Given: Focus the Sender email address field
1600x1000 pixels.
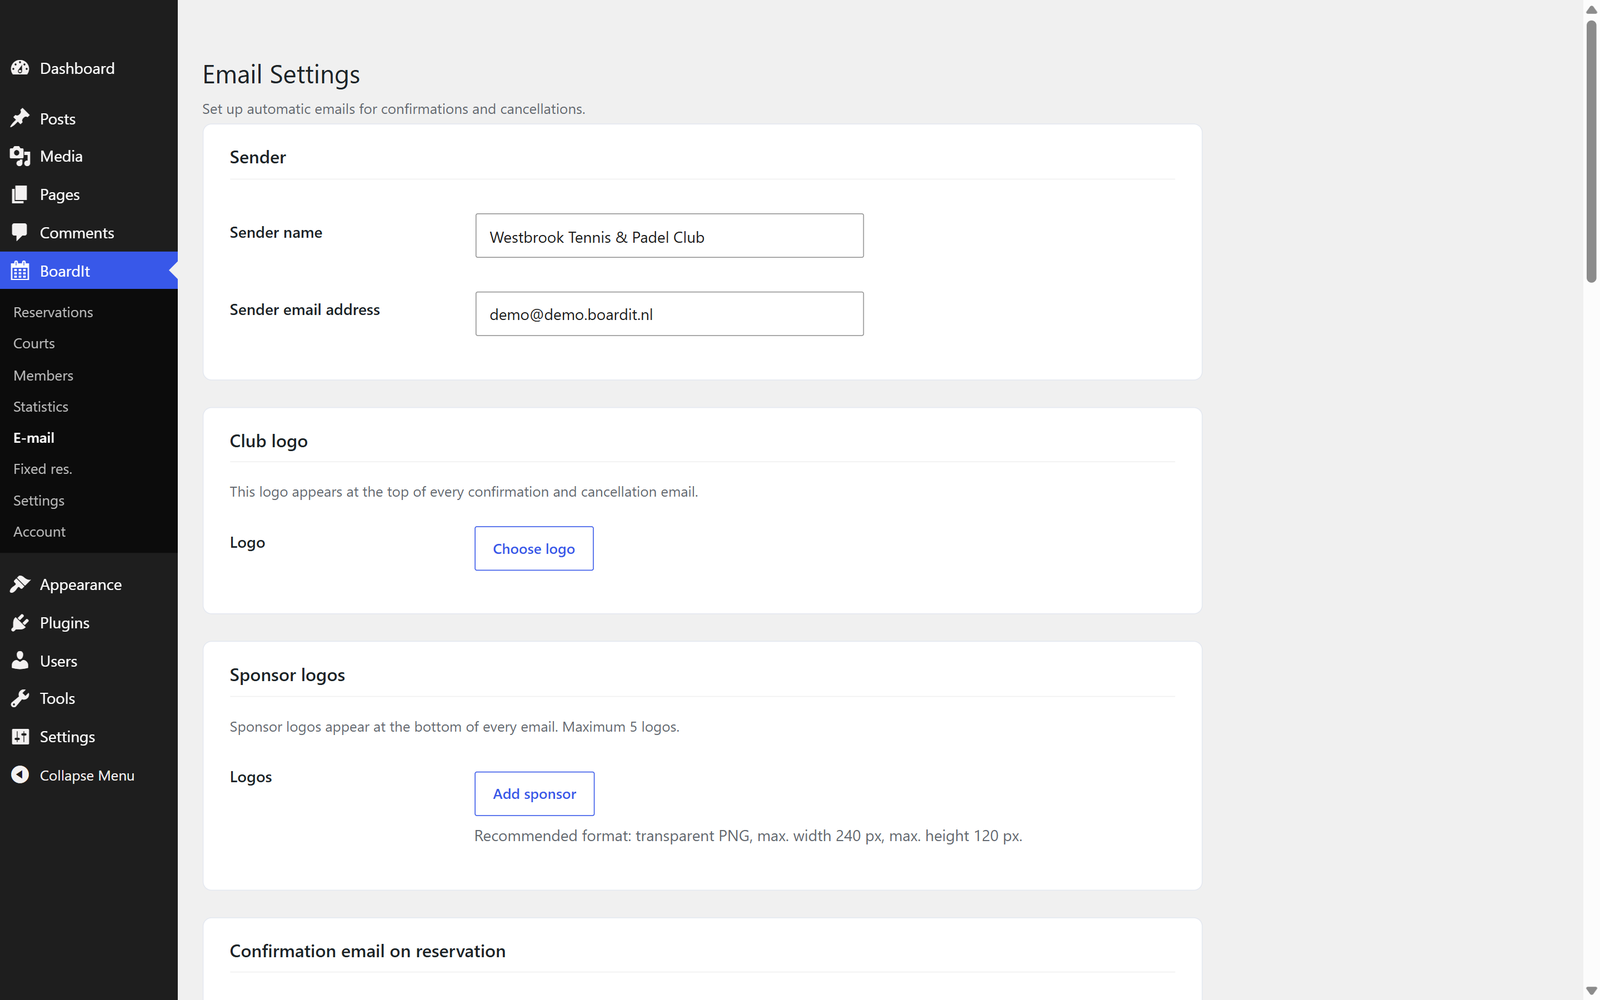Looking at the screenshot, I should pyautogui.click(x=669, y=314).
